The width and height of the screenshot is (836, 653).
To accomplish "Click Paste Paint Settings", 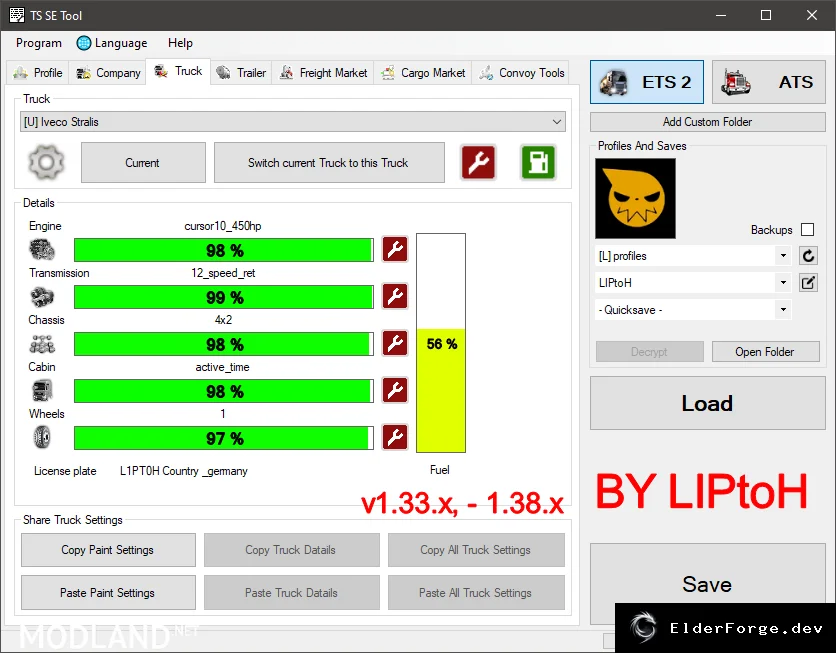I will tap(108, 592).
